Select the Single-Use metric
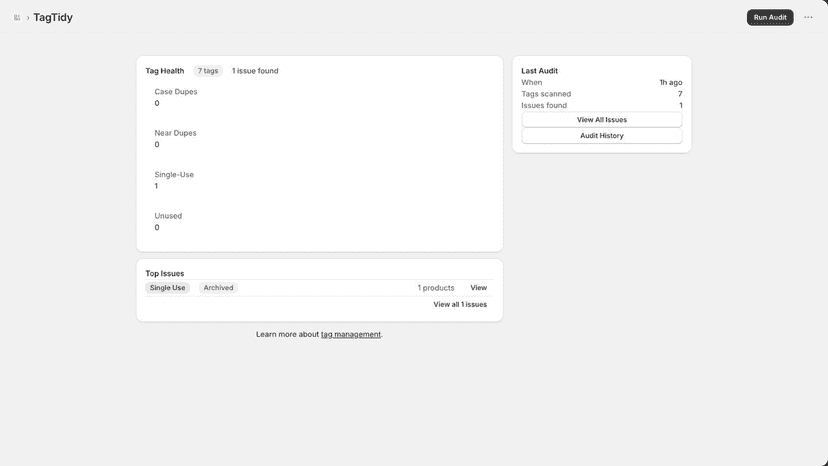The image size is (828, 466). pos(174,180)
